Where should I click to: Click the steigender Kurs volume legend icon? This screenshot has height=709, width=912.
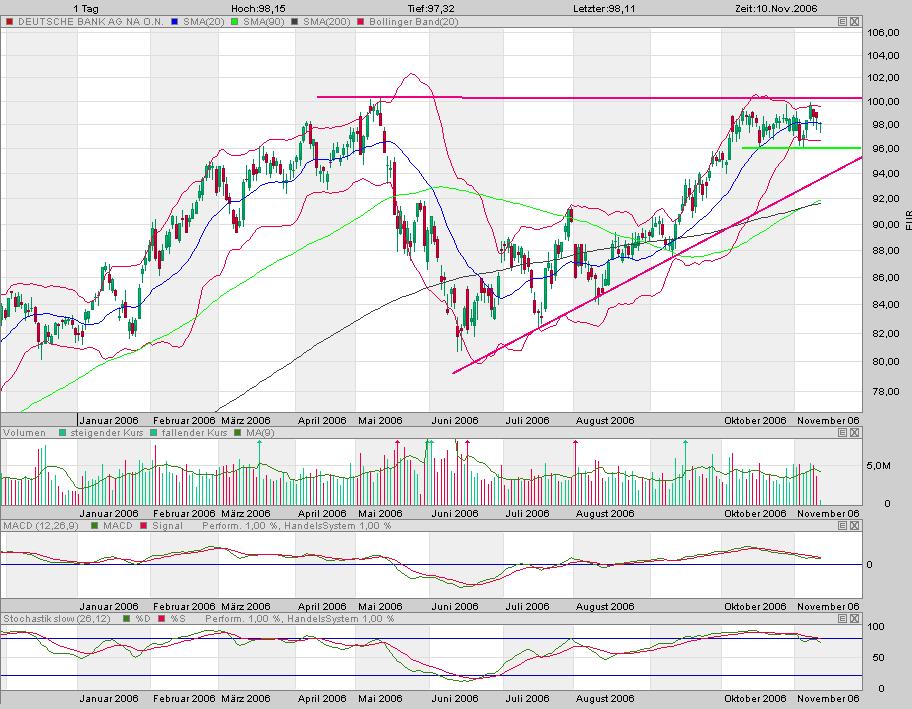(x=62, y=432)
